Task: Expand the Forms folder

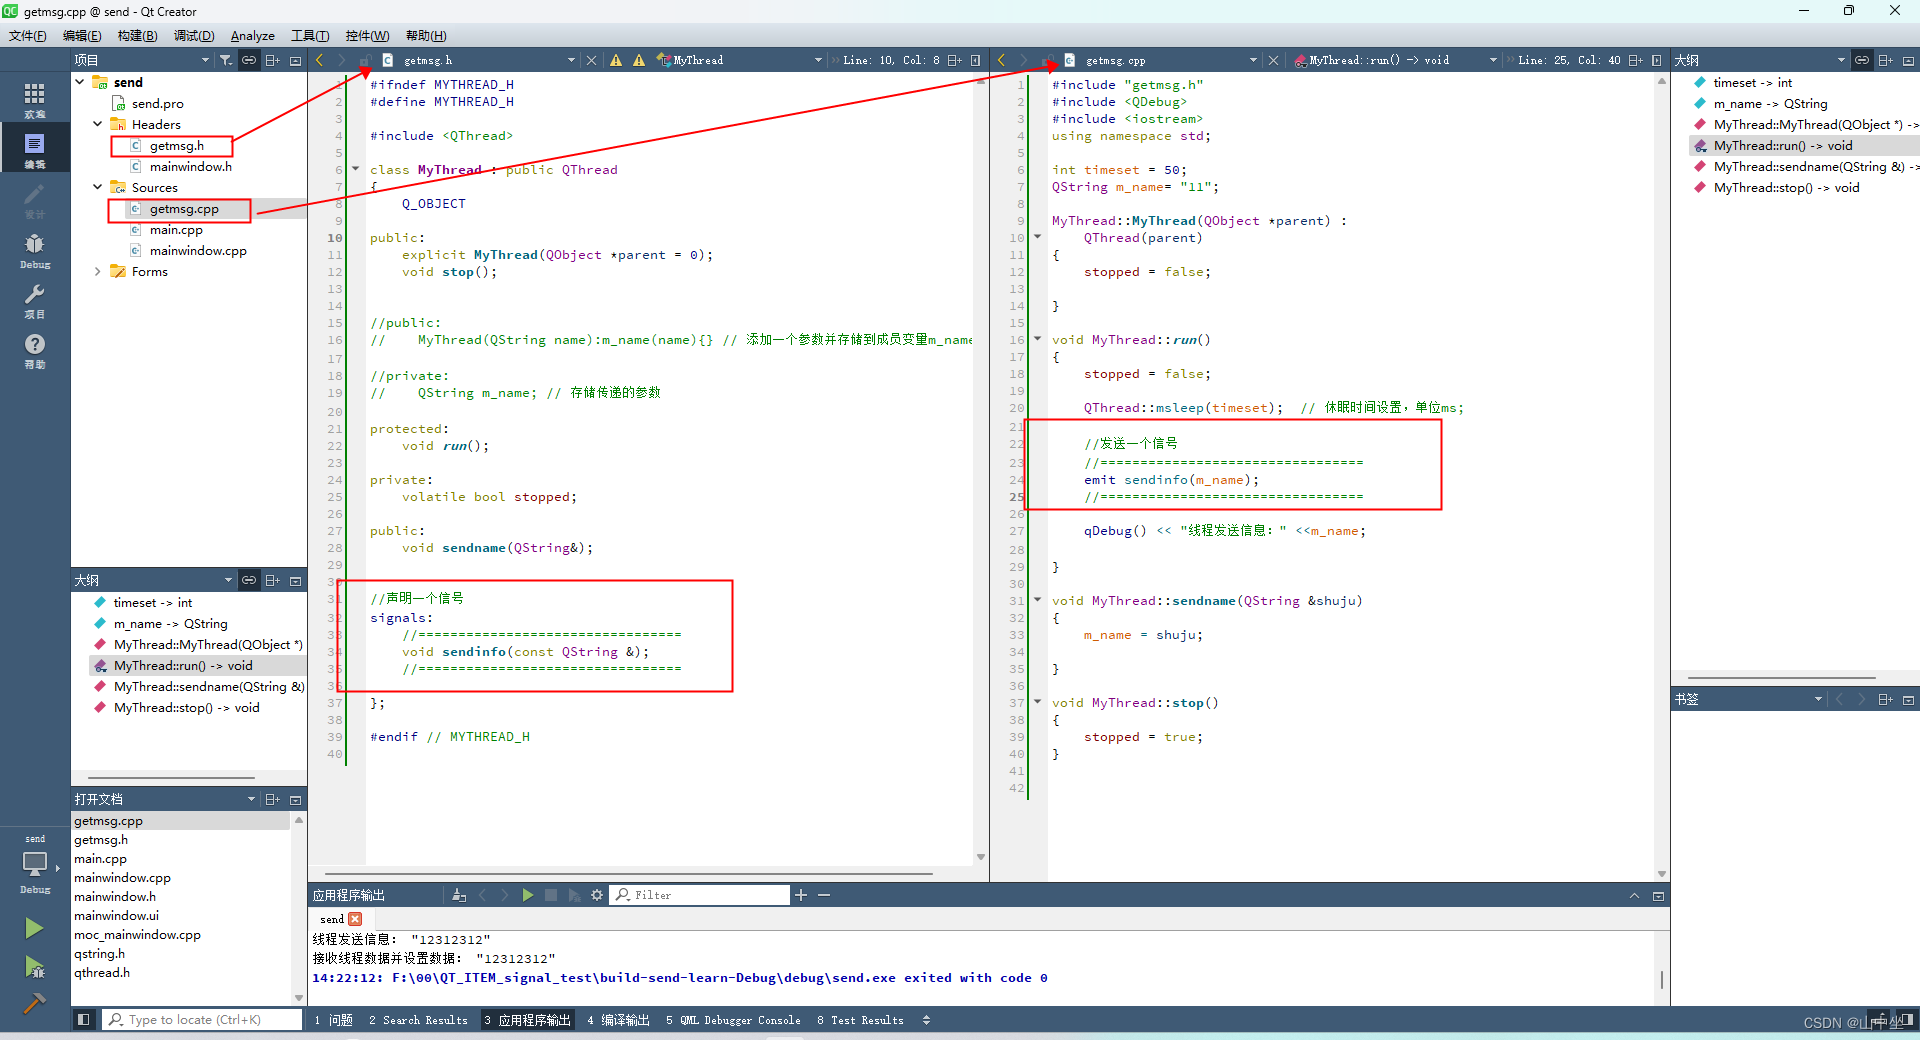Action: (x=97, y=271)
